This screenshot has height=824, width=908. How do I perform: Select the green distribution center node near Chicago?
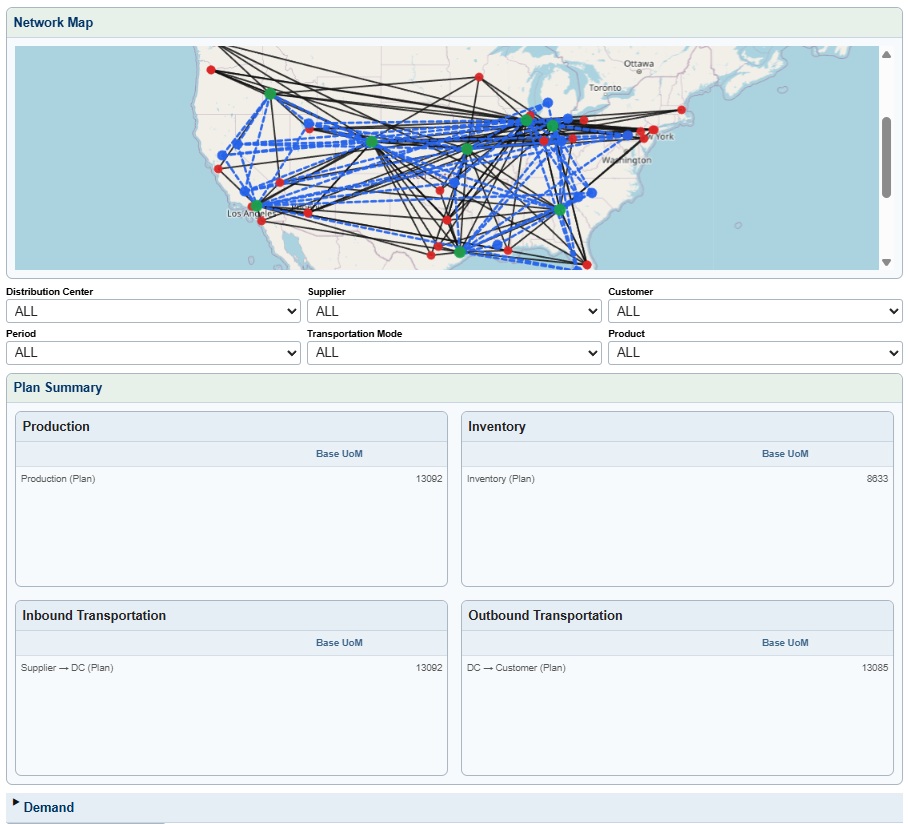(525, 121)
